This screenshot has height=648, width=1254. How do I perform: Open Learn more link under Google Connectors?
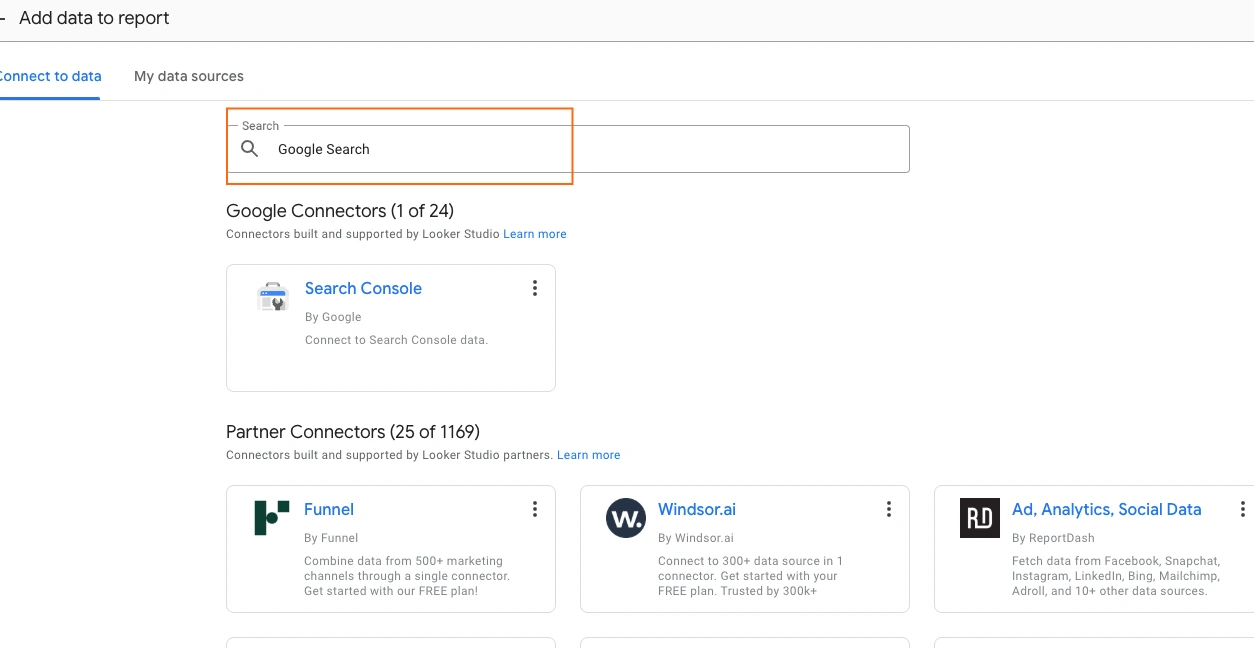535,234
